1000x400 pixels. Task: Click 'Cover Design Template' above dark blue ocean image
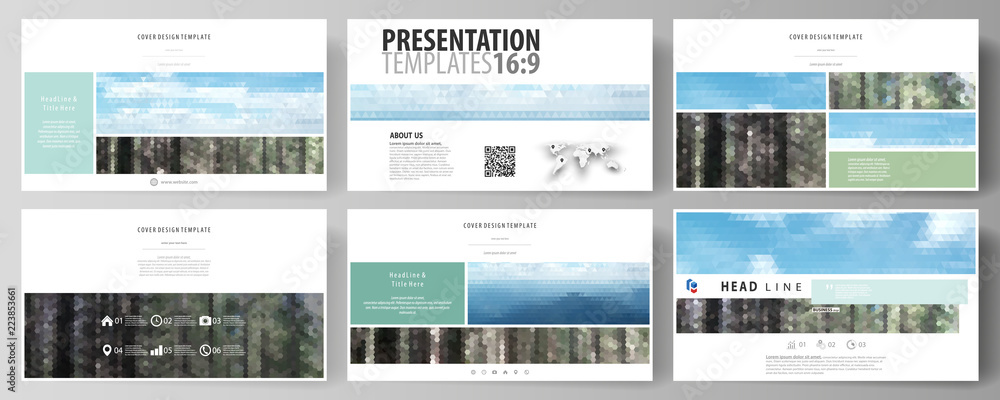coord(500,225)
